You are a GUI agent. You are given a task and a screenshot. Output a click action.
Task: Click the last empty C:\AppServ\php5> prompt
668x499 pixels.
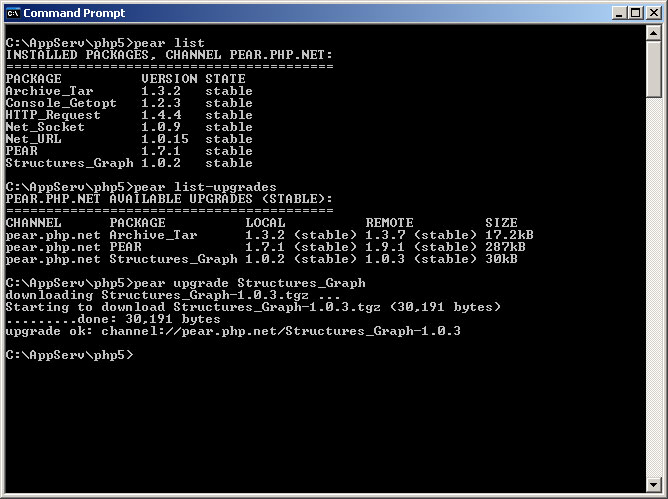point(69,355)
